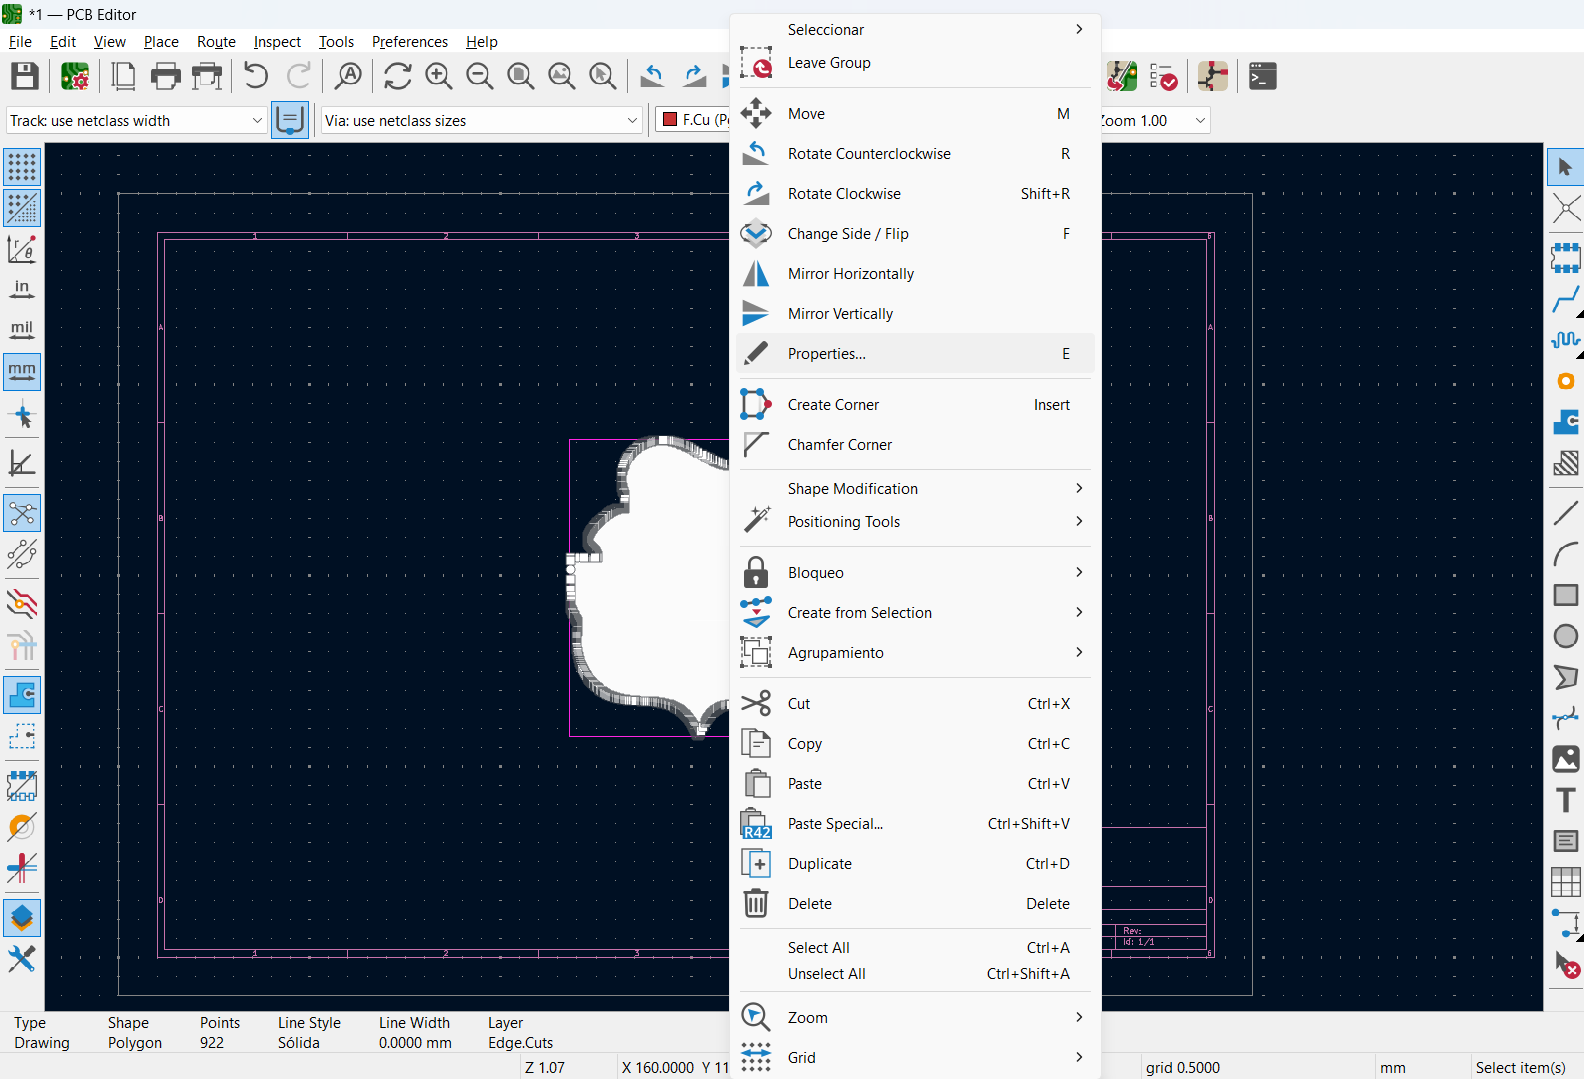Select the Delete tool icon
This screenshot has width=1584, height=1079.
(x=1566, y=965)
